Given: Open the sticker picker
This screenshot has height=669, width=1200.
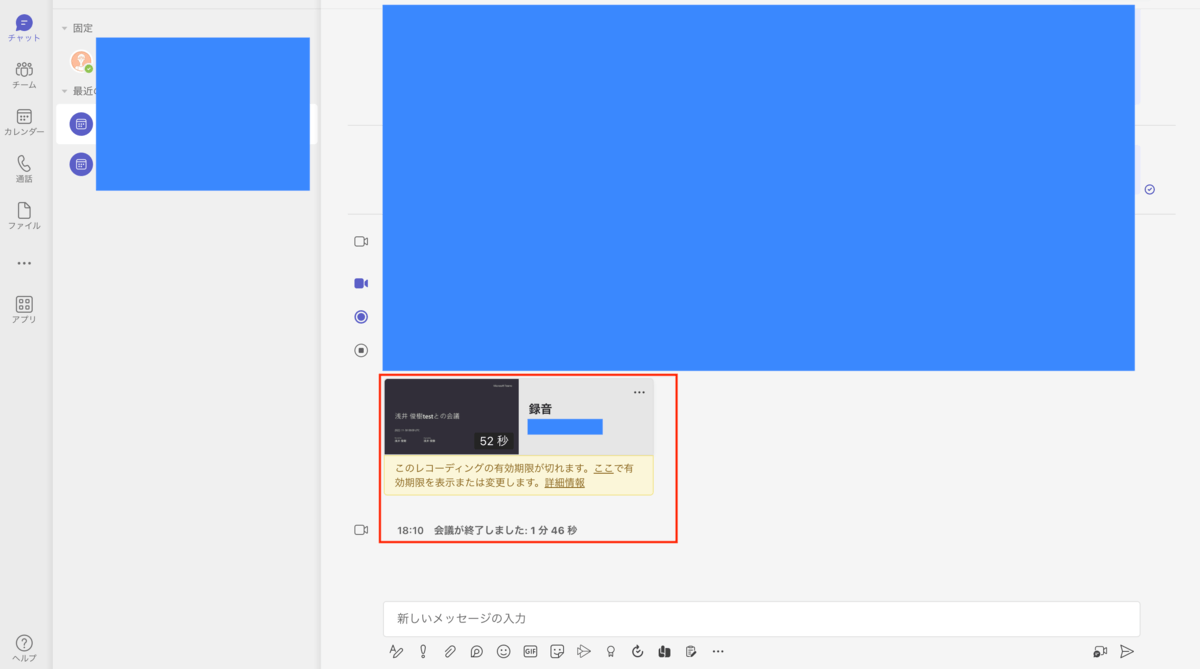Looking at the screenshot, I should [557, 652].
